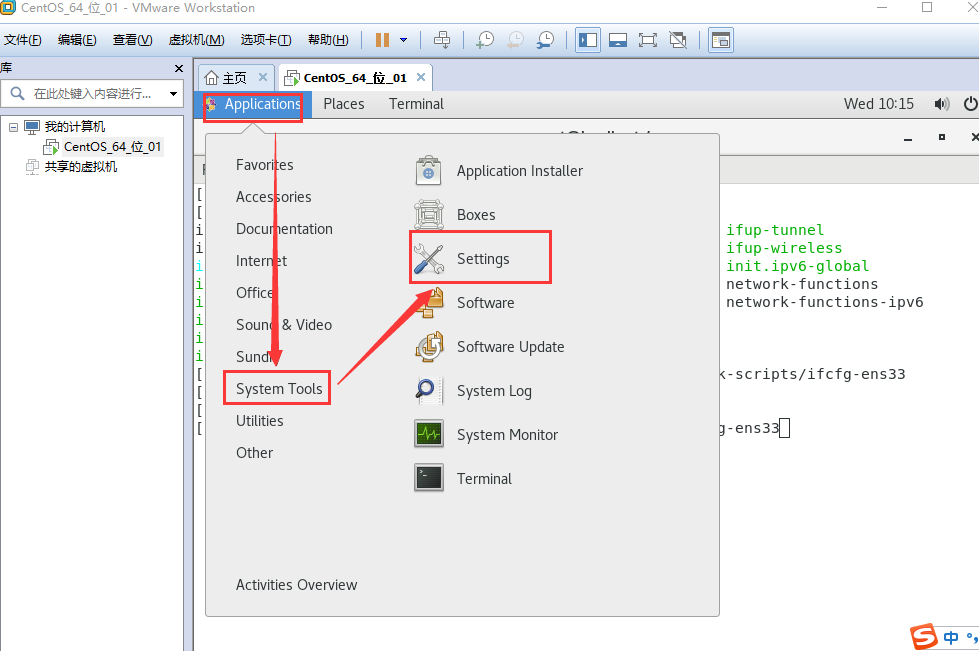Click network-functions-ipv6 in the terminal

pyautogui.click(x=824, y=302)
